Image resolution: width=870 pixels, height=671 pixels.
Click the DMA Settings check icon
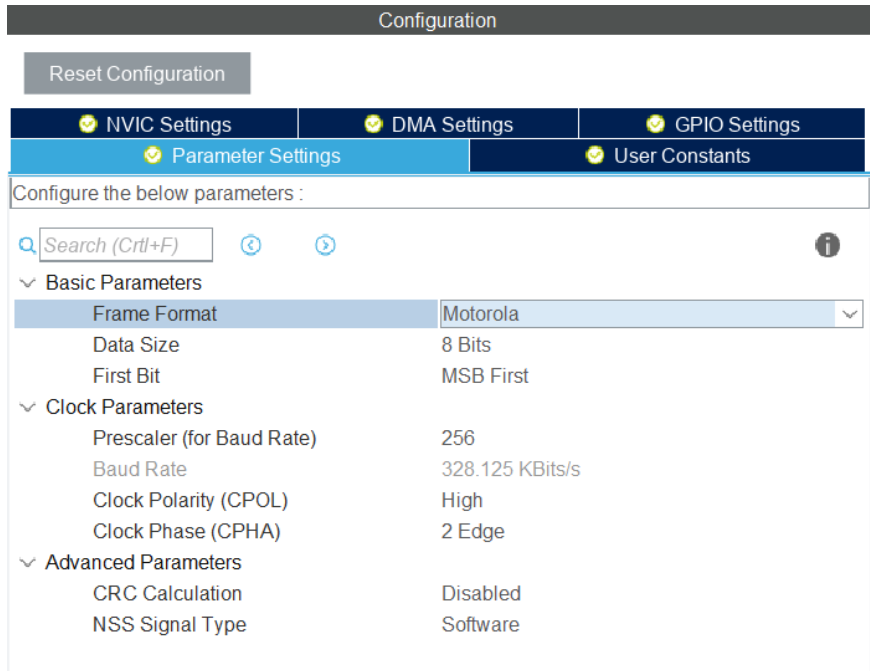pos(373,124)
